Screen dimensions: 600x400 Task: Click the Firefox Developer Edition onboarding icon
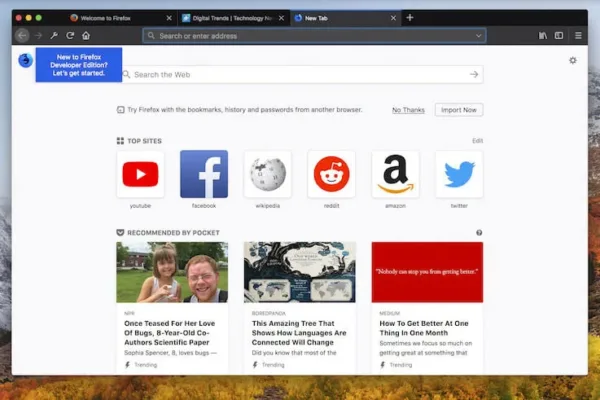tap(26, 60)
